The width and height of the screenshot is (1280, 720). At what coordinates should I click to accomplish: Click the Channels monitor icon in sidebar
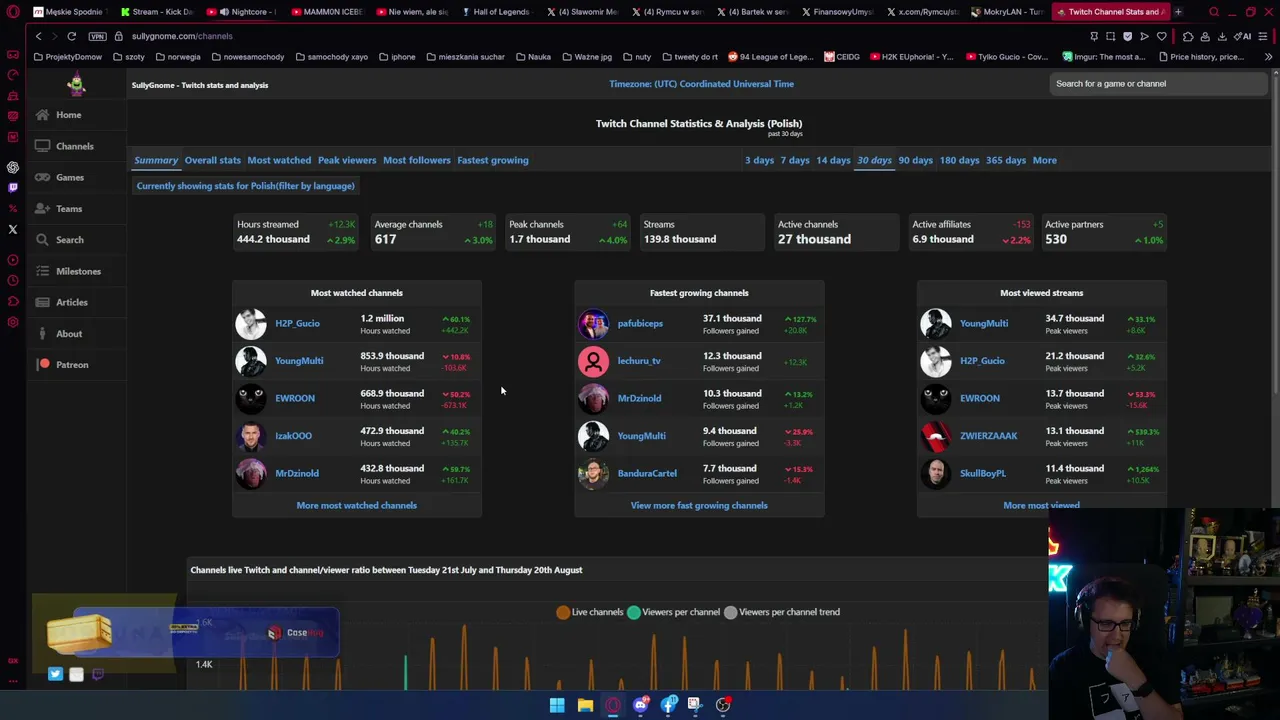tap(42, 146)
